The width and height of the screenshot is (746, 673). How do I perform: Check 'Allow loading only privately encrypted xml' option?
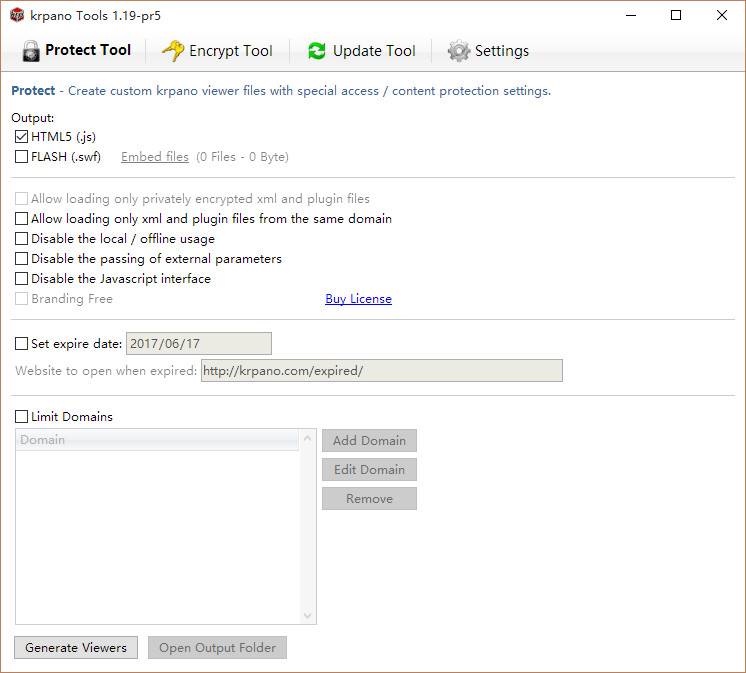21,198
